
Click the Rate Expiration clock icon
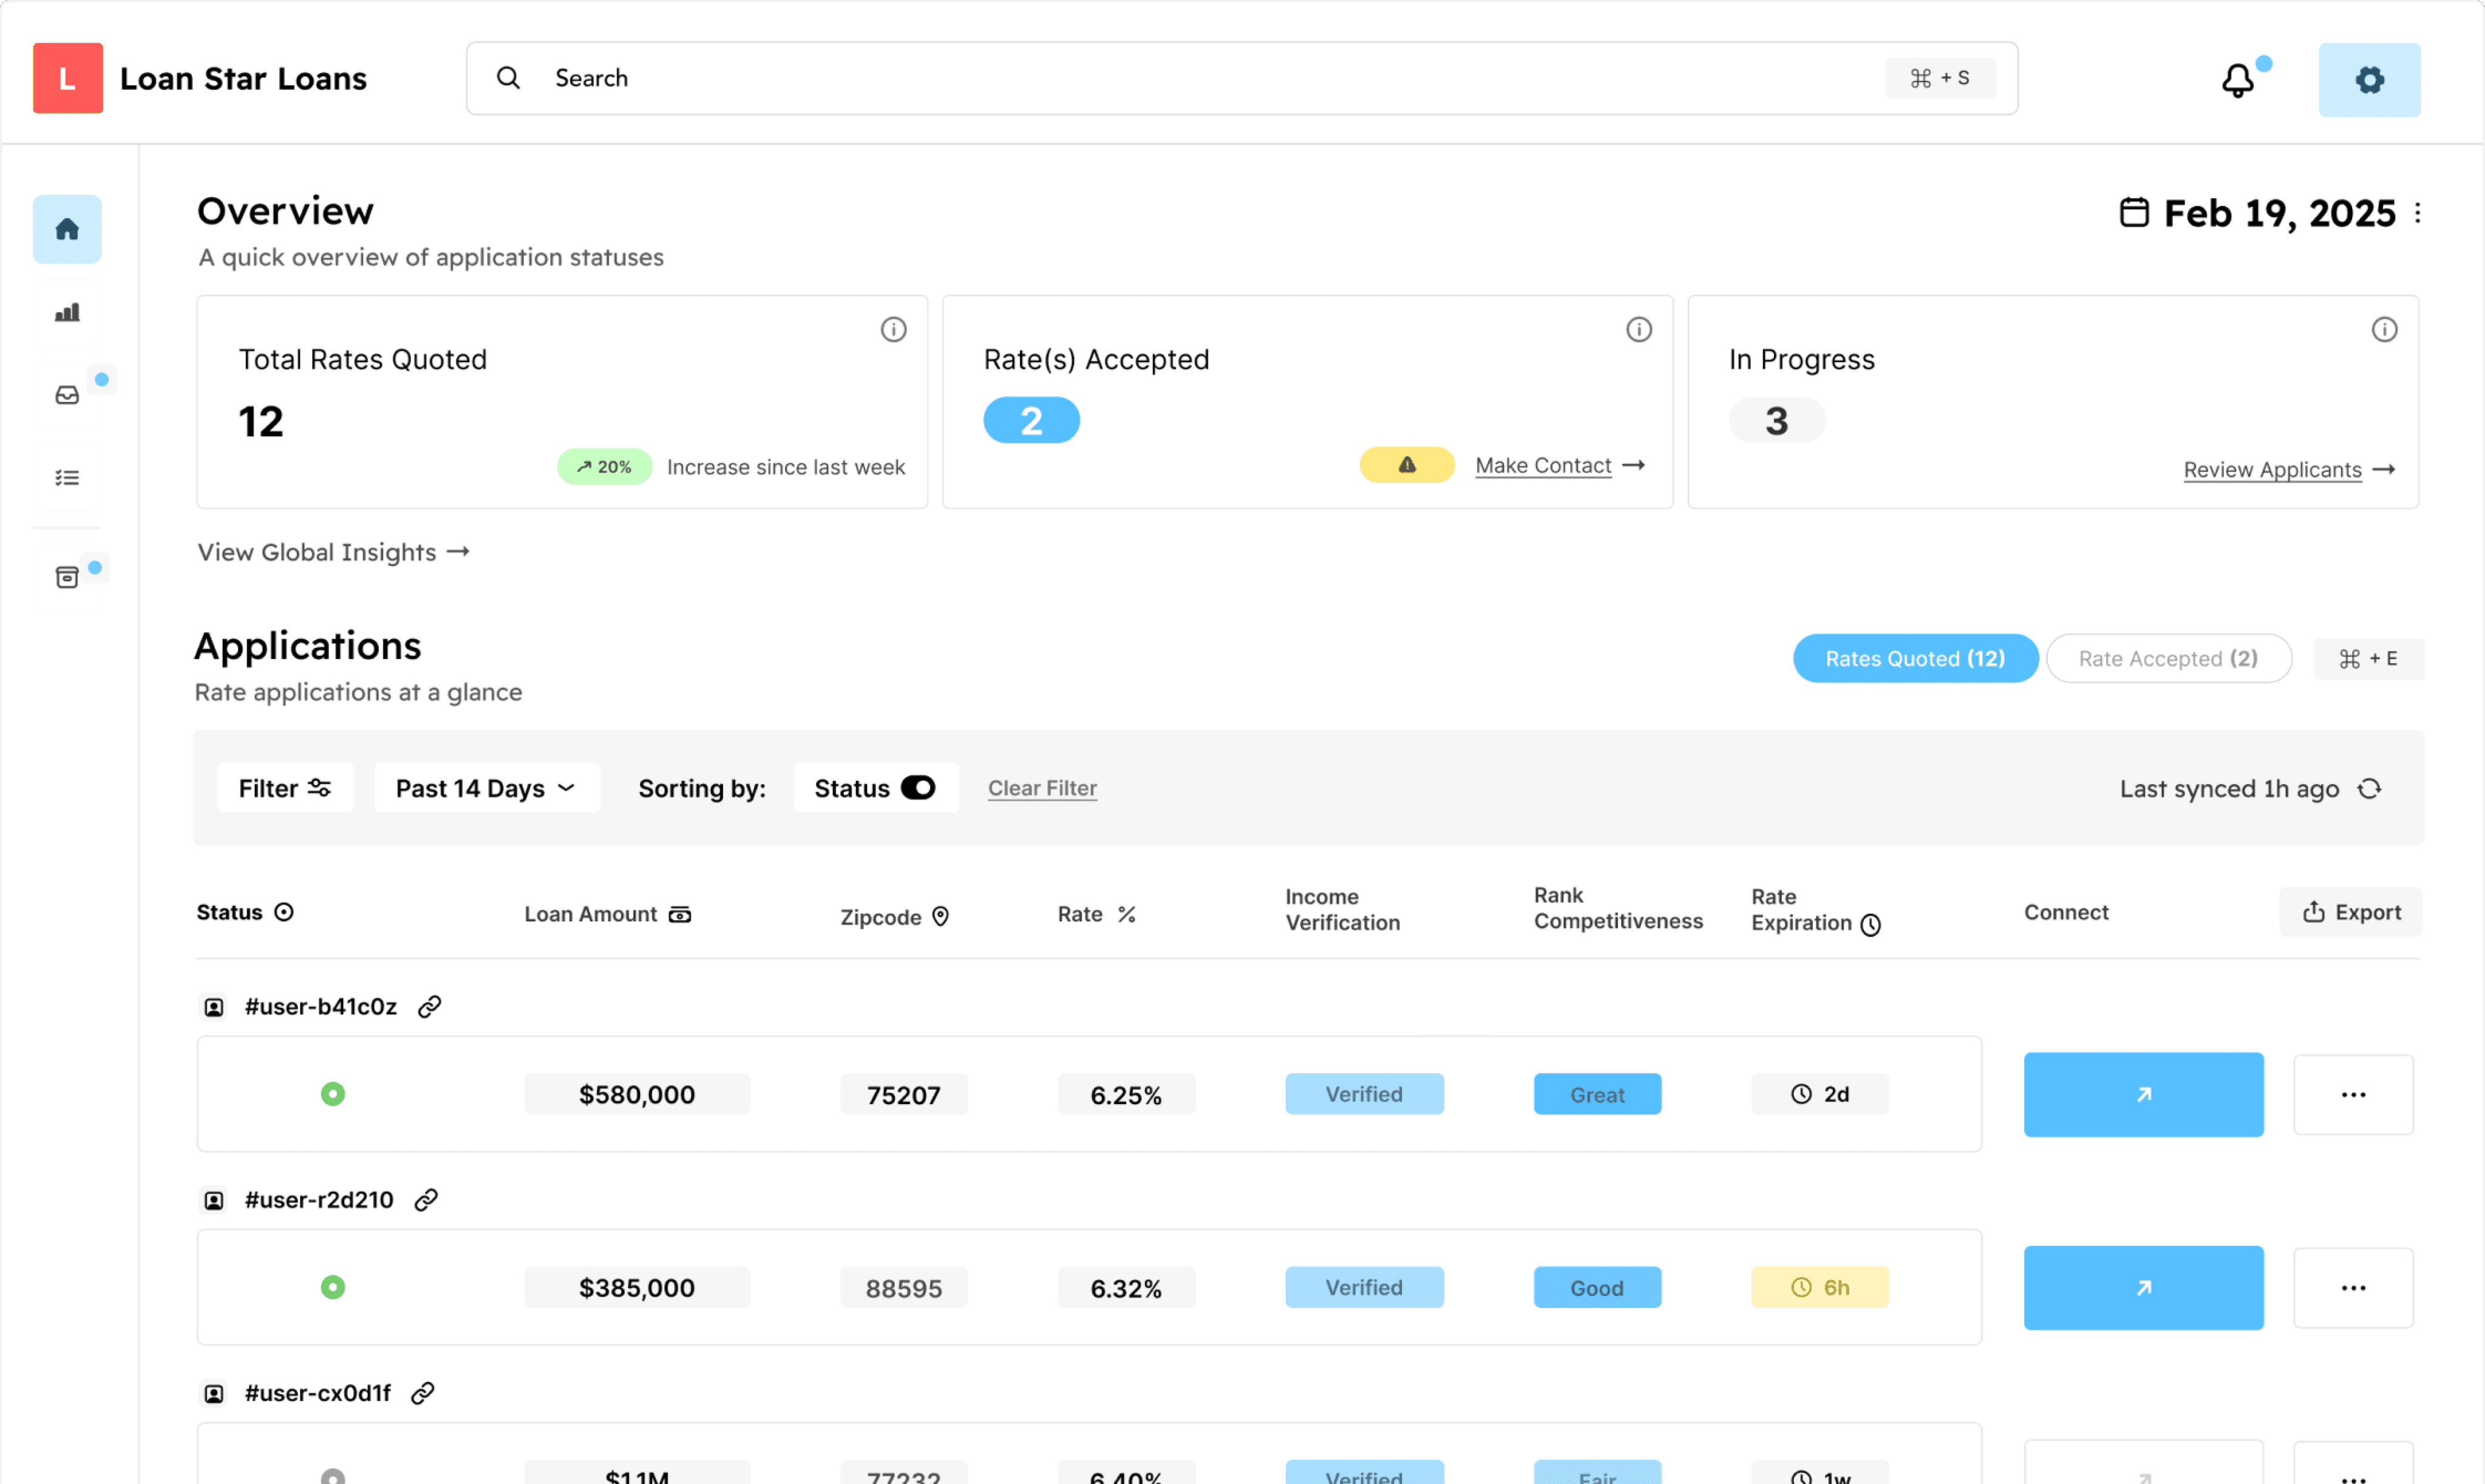click(x=1870, y=925)
